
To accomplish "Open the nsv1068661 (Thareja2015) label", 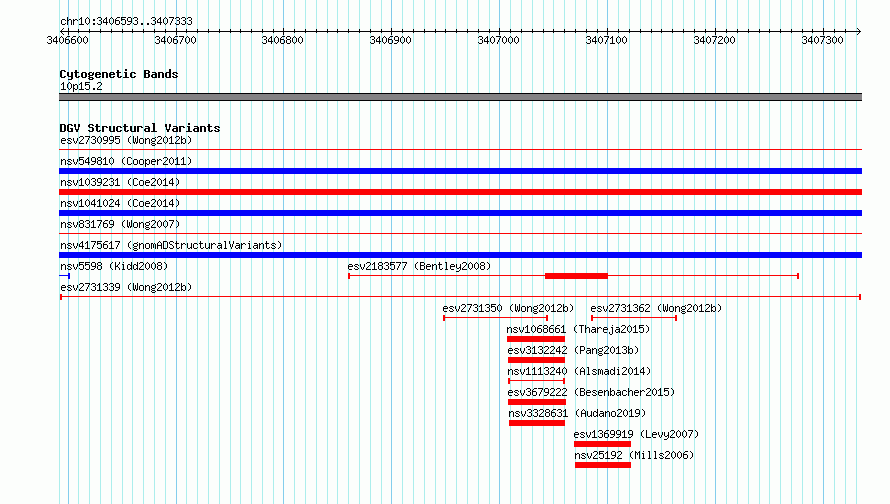I will point(578,329).
